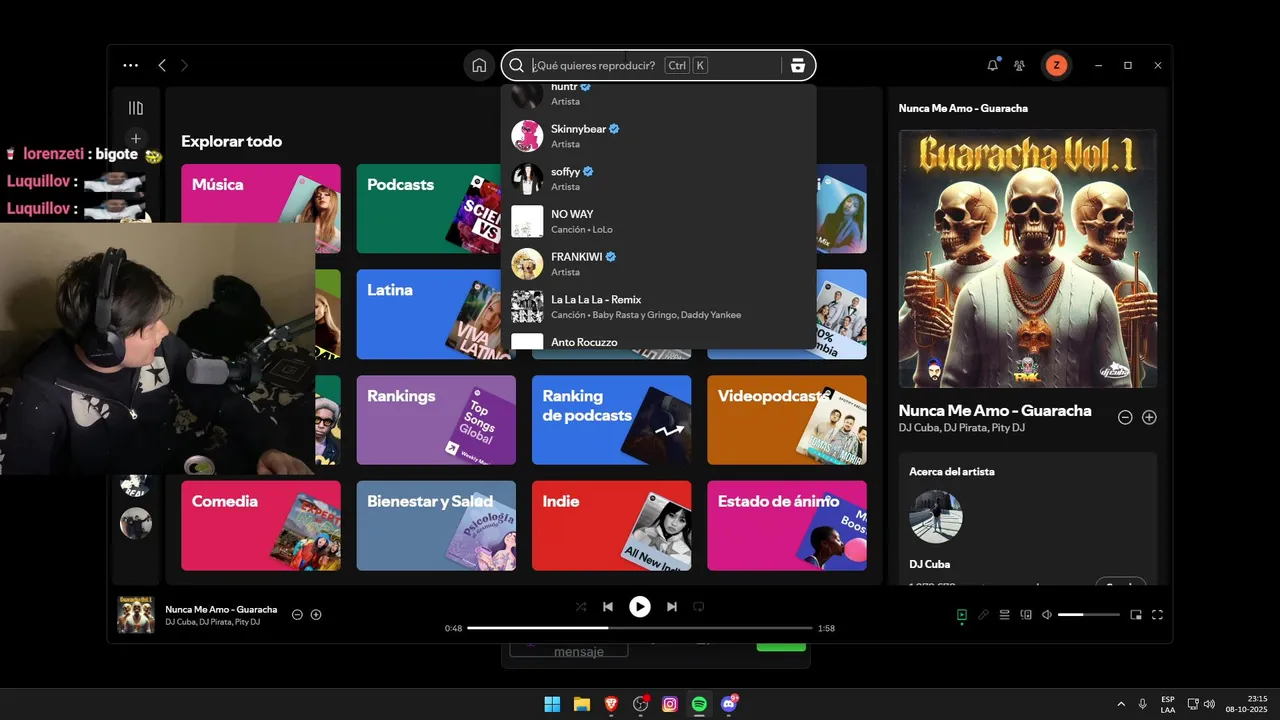Seek using the song progress bar
The image size is (1280, 720).
click(x=640, y=628)
